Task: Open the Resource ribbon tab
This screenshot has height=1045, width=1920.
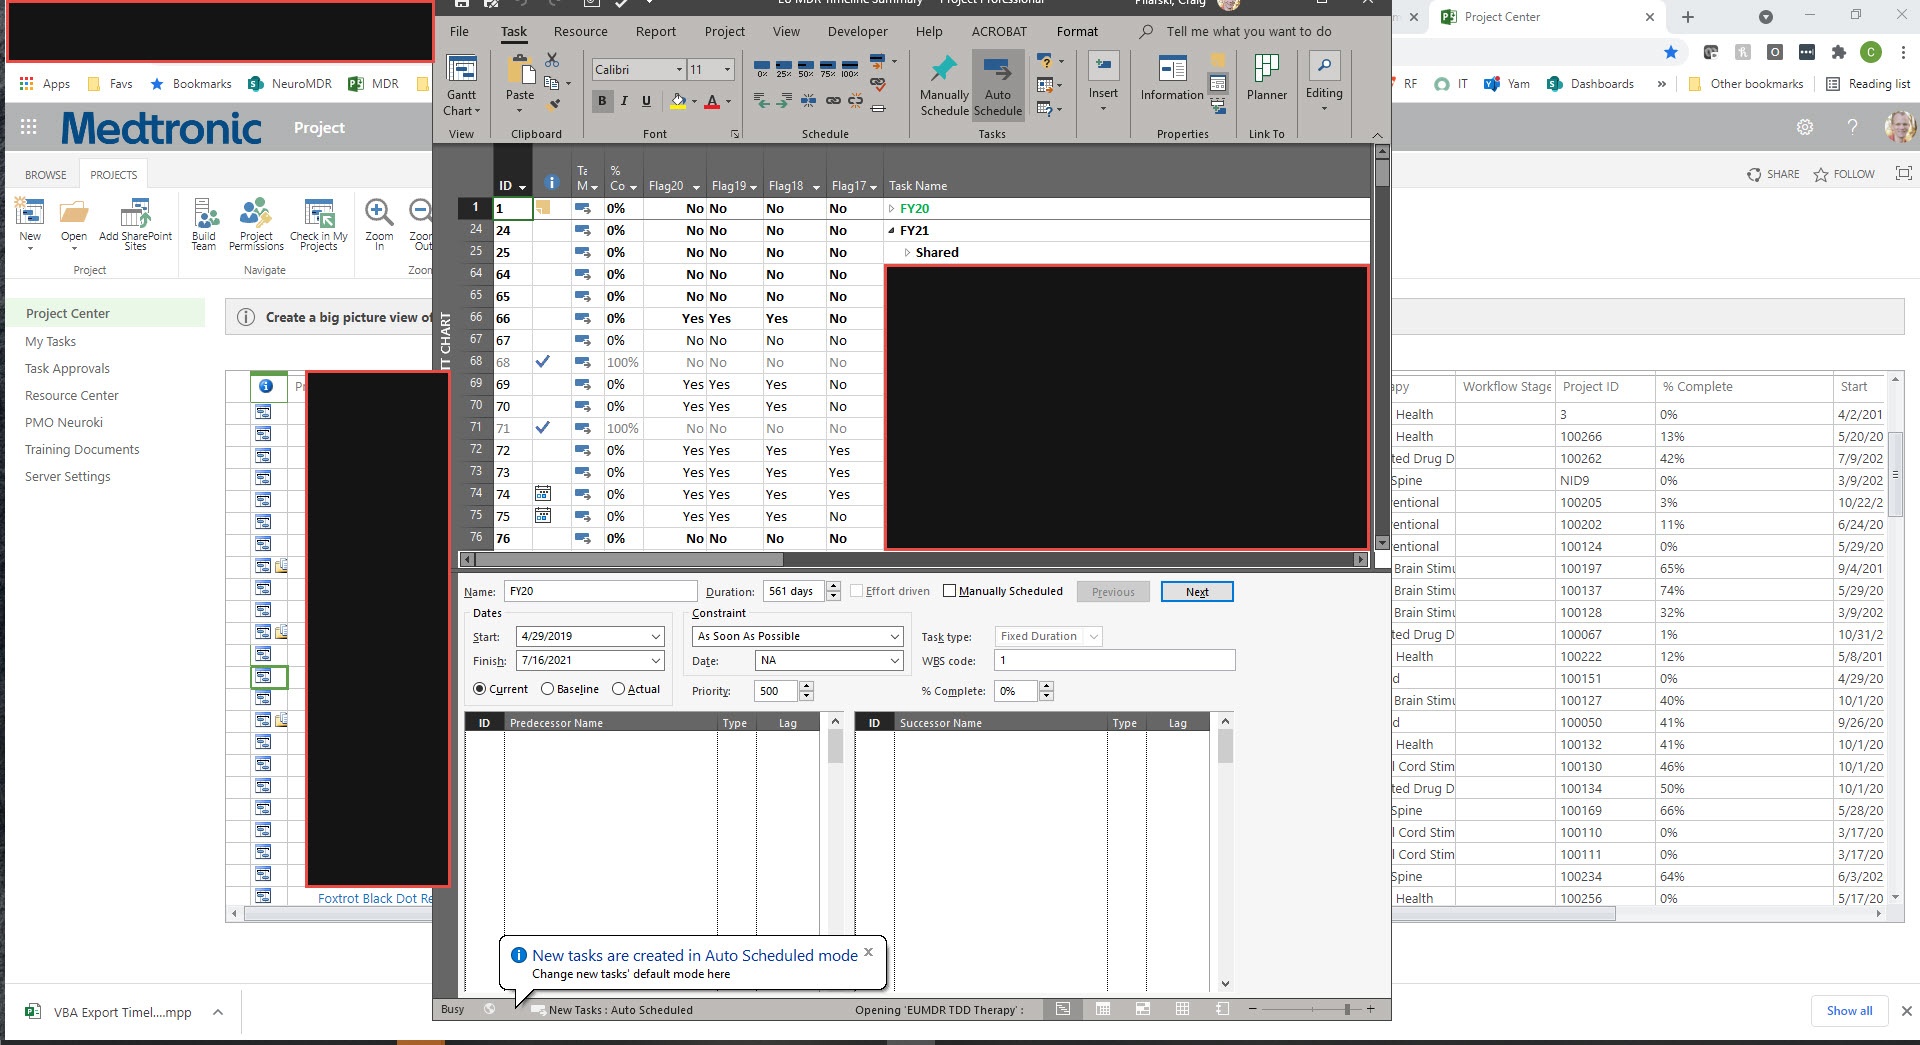Action: [580, 31]
